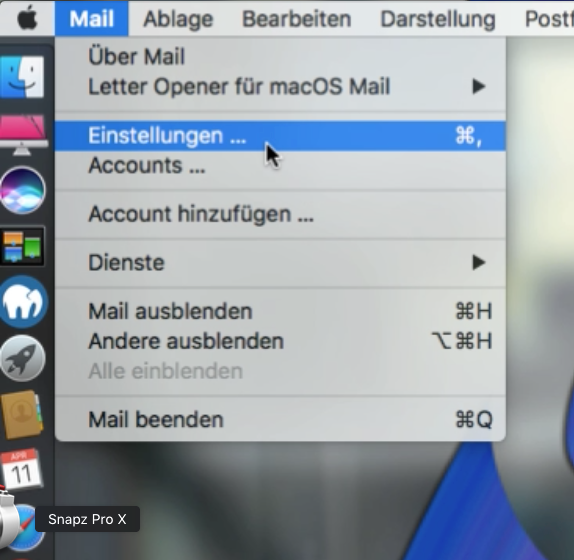This screenshot has height=560, width=574.
Task: Open Contacts address book in Dock
Action: pos(22,414)
